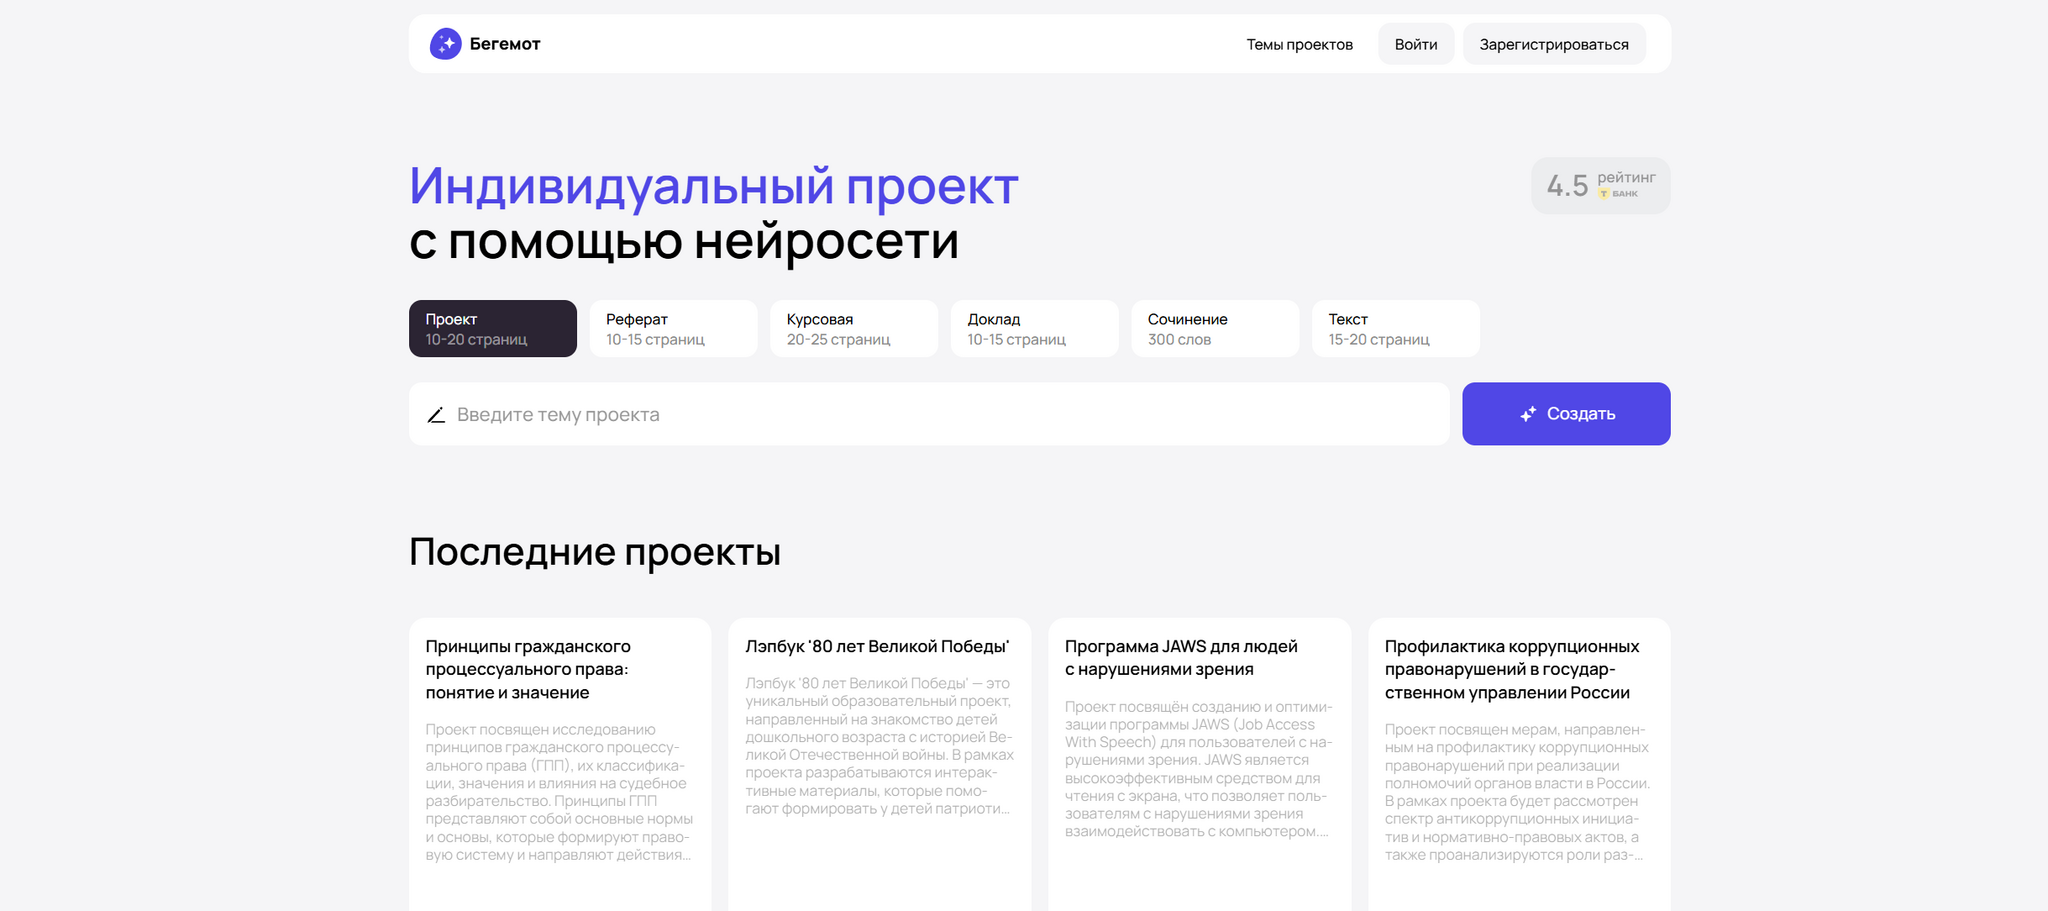
Task: Switch to the Текст 15-20 страниц tab
Action: coord(1395,329)
